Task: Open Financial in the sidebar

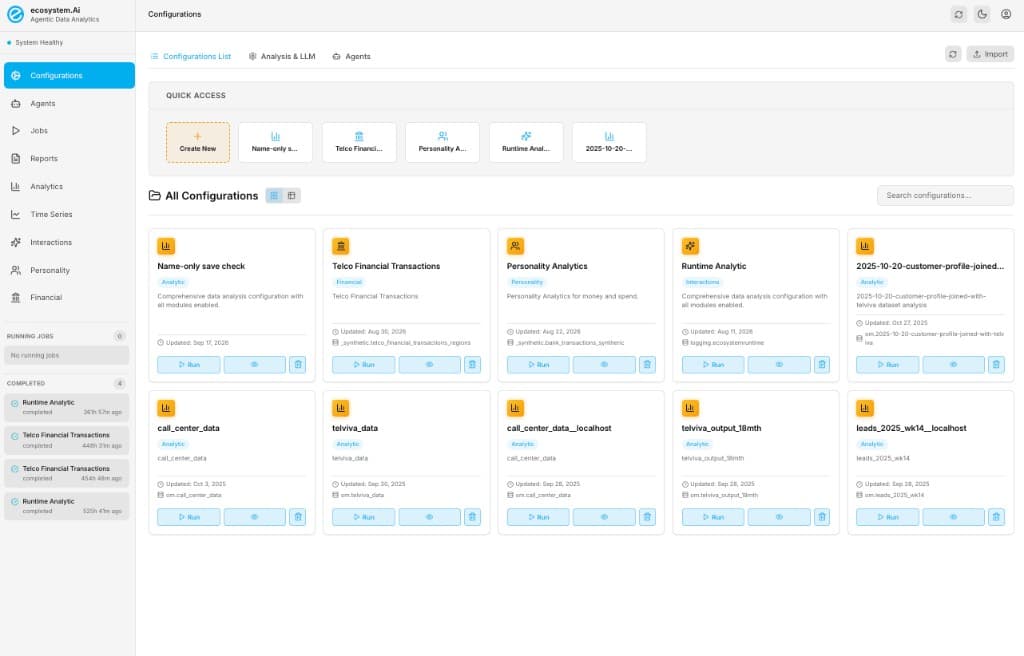Action: [x=69, y=297]
